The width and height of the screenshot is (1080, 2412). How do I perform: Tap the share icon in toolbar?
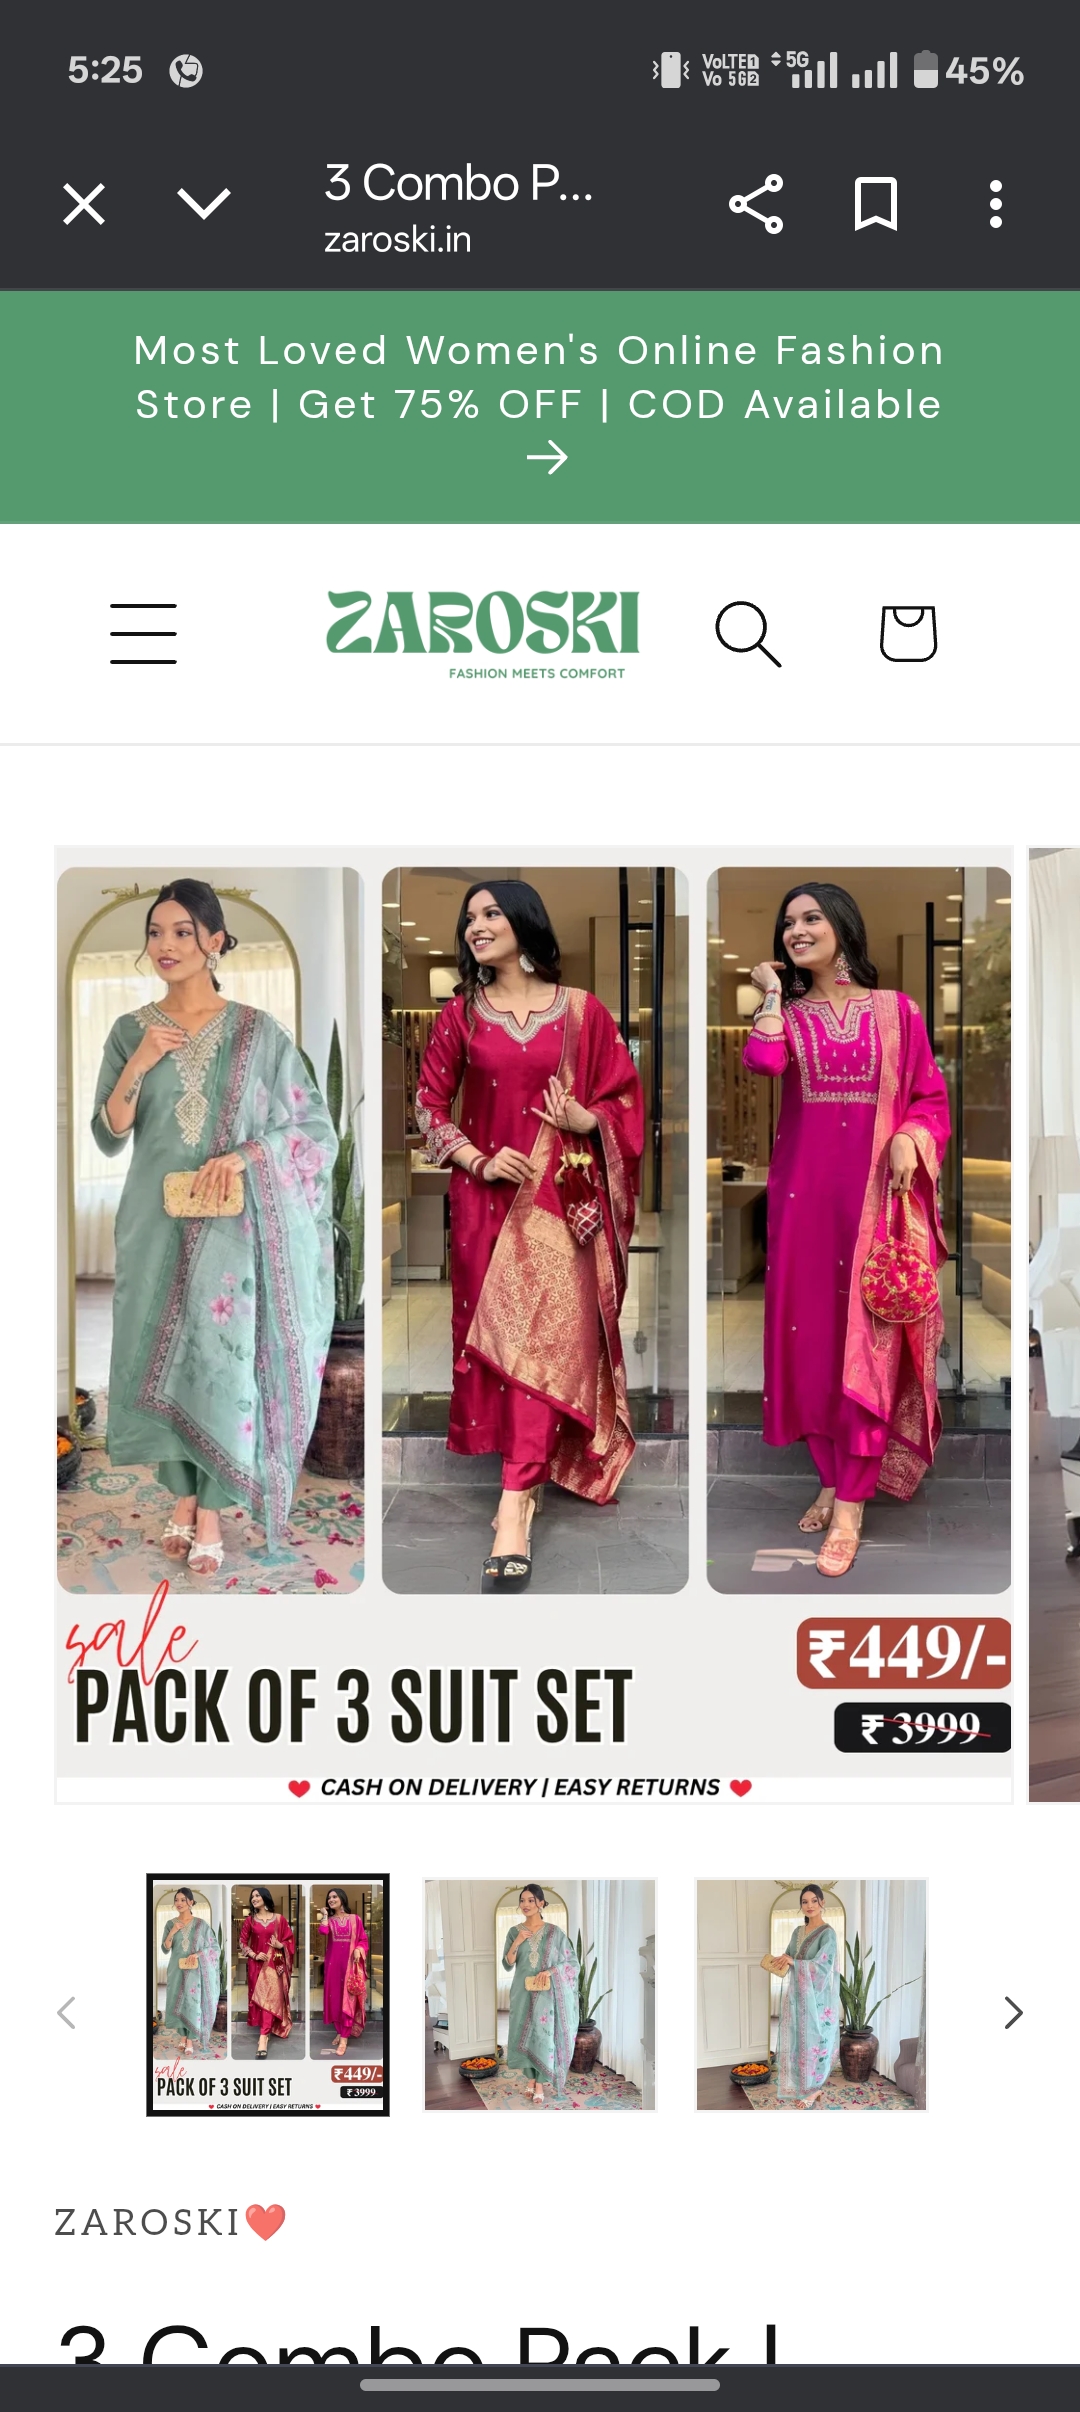756,204
